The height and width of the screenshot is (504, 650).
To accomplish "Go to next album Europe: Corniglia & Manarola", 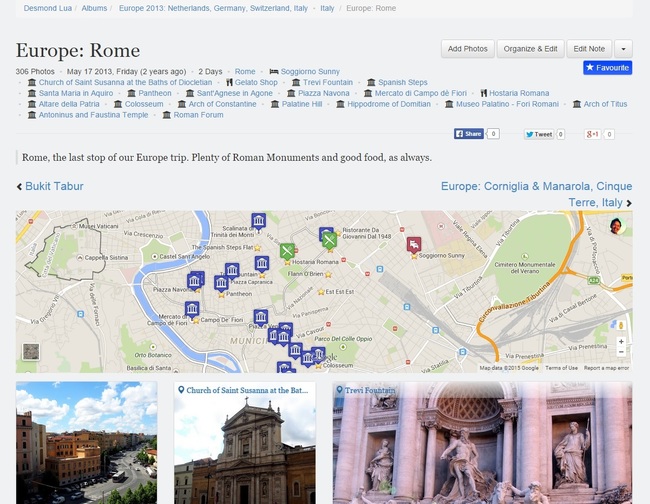I will click(x=536, y=186).
